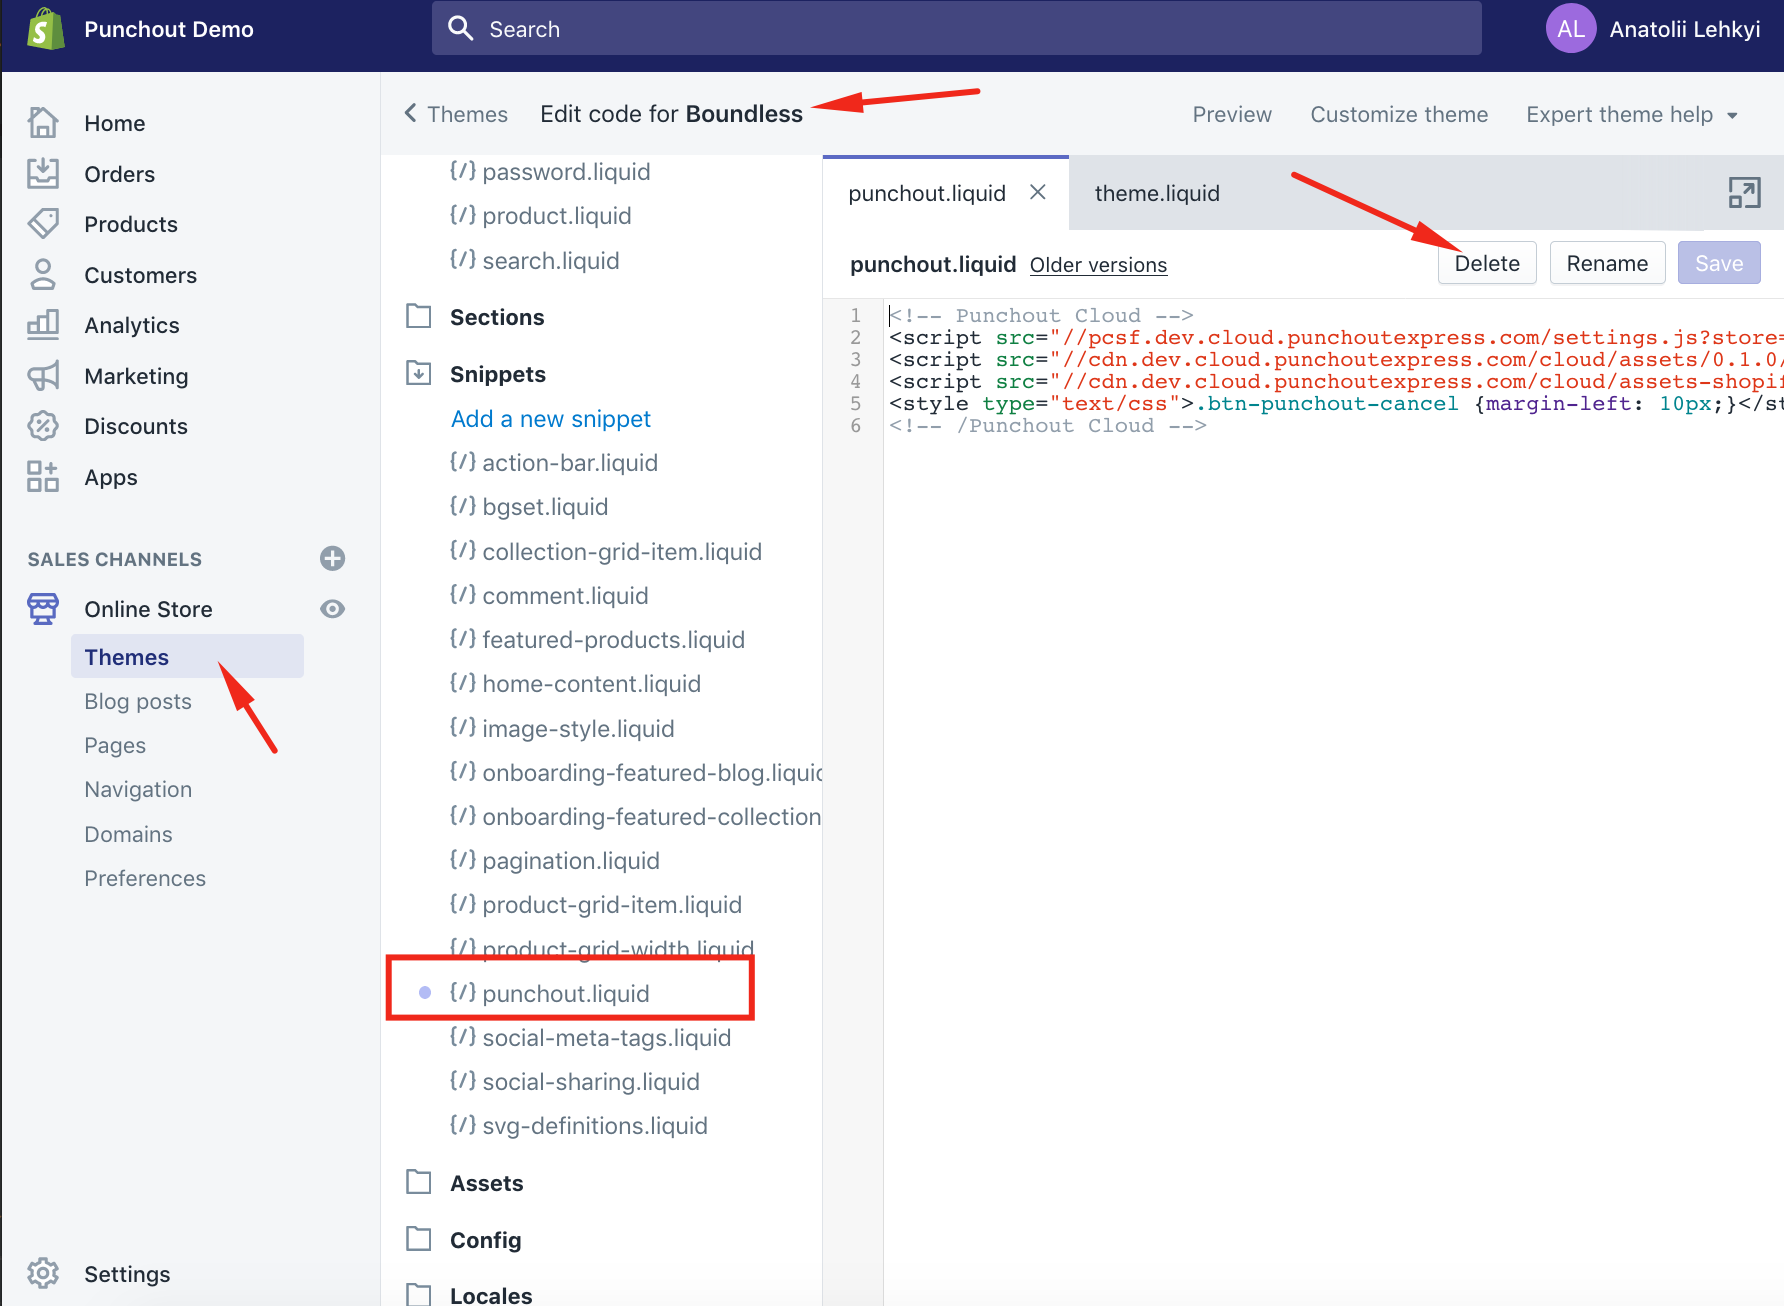The image size is (1784, 1306).
Task: Collapse the Snippets folder
Action: [x=498, y=374]
